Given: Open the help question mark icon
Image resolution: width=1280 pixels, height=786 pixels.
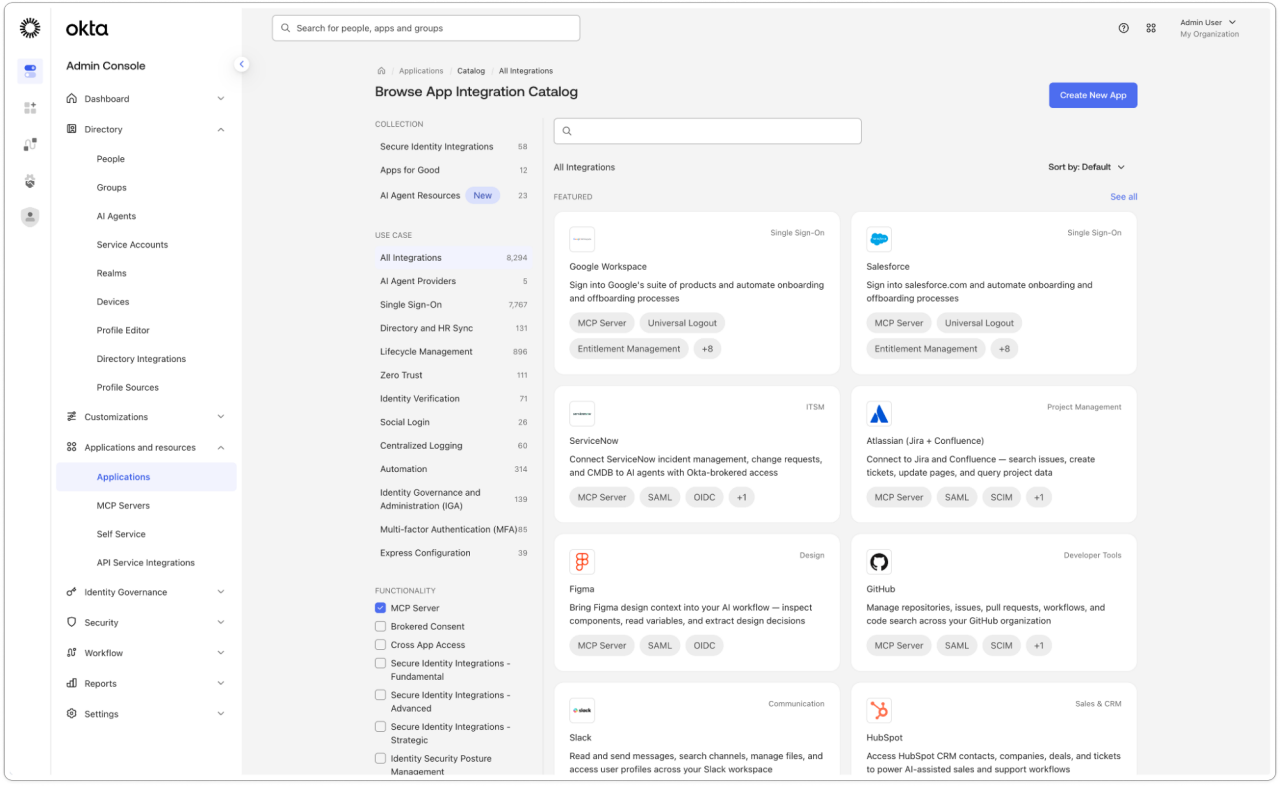Looking at the screenshot, I should click(1124, 28).
